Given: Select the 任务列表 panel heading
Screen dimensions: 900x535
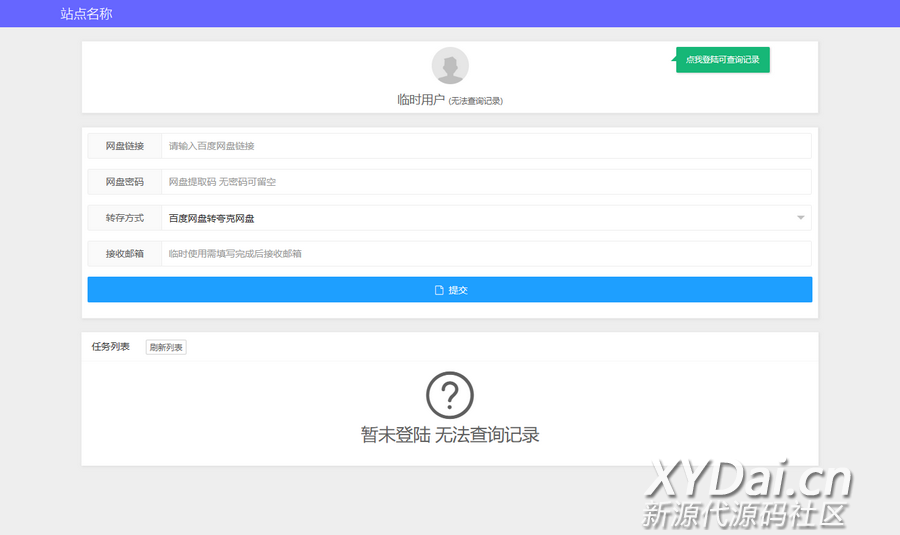Looking at the screenshot, I should tap(111, 347).
